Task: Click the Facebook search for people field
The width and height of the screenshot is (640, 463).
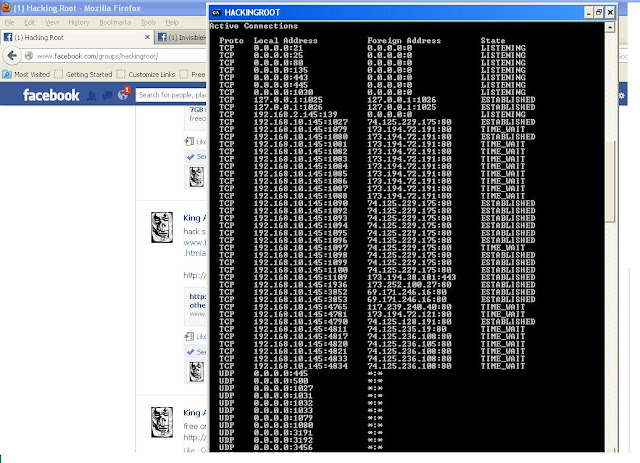Action: point(171,95)
